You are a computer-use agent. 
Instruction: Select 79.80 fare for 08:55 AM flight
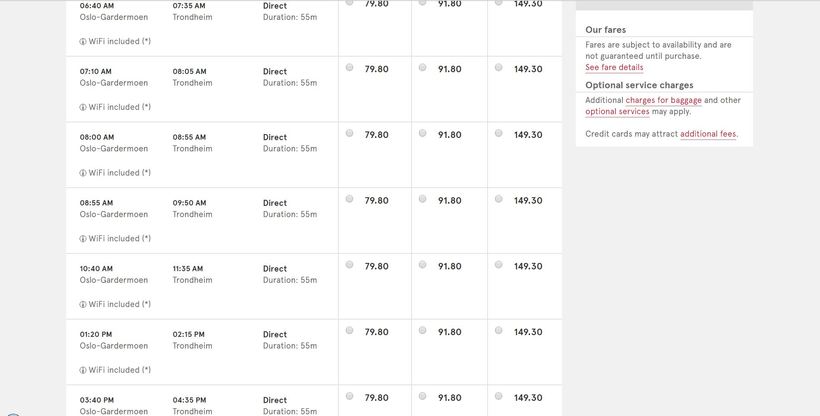pyautogui.click(x=349, y=199)
